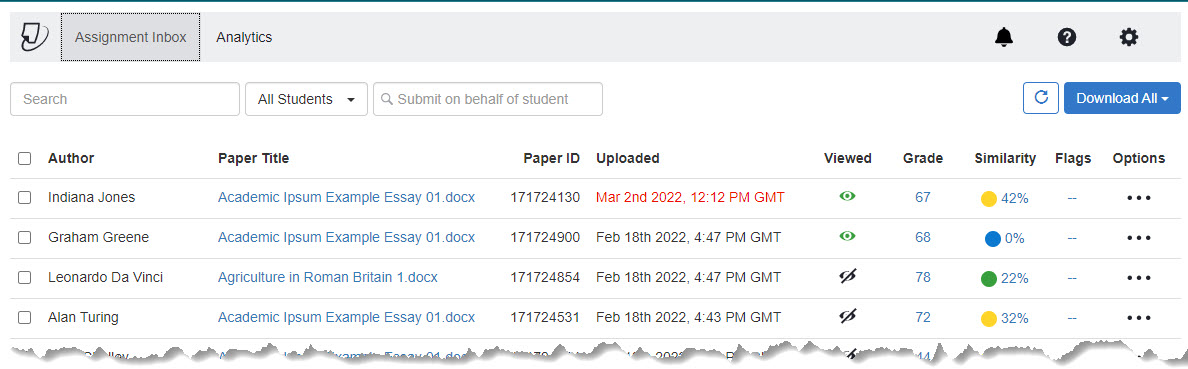Open the settings gear icon
The image size is (1188, 369).
pos(1129,37)
